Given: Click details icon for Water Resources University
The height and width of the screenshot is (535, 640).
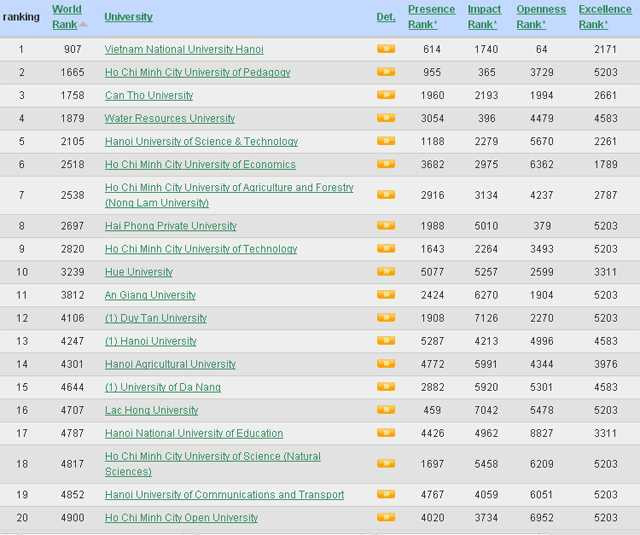Looking at the screenshot, I should click(x=385, y=118).
